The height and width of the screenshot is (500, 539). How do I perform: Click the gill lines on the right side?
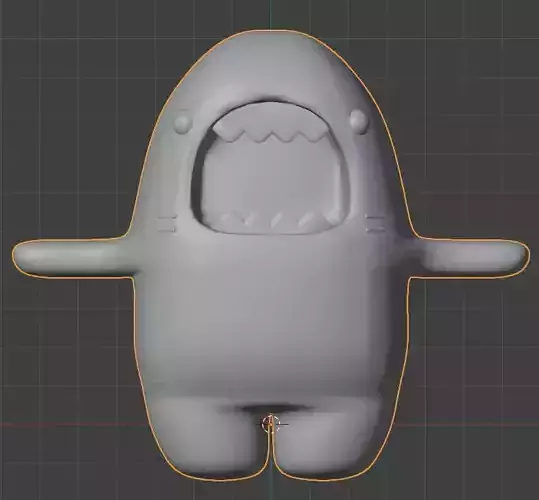[x=375, y=223]
